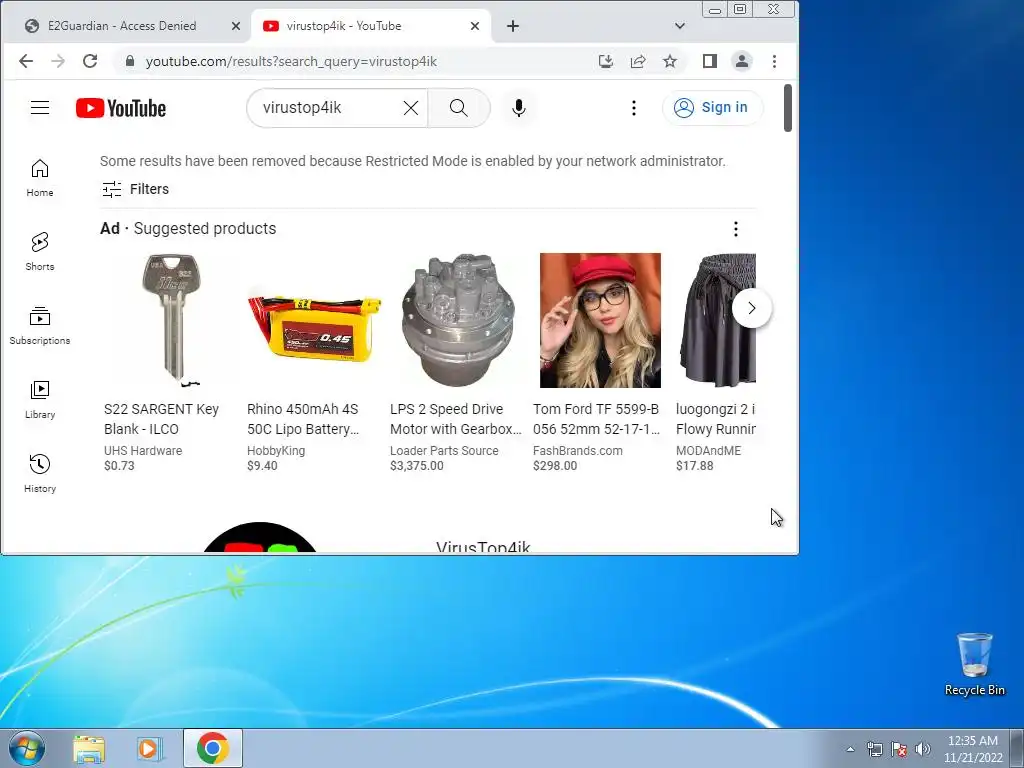1024x768 pixels.
Task: Open Tom Ford TF 5599-B link
Action: point(596,419)
